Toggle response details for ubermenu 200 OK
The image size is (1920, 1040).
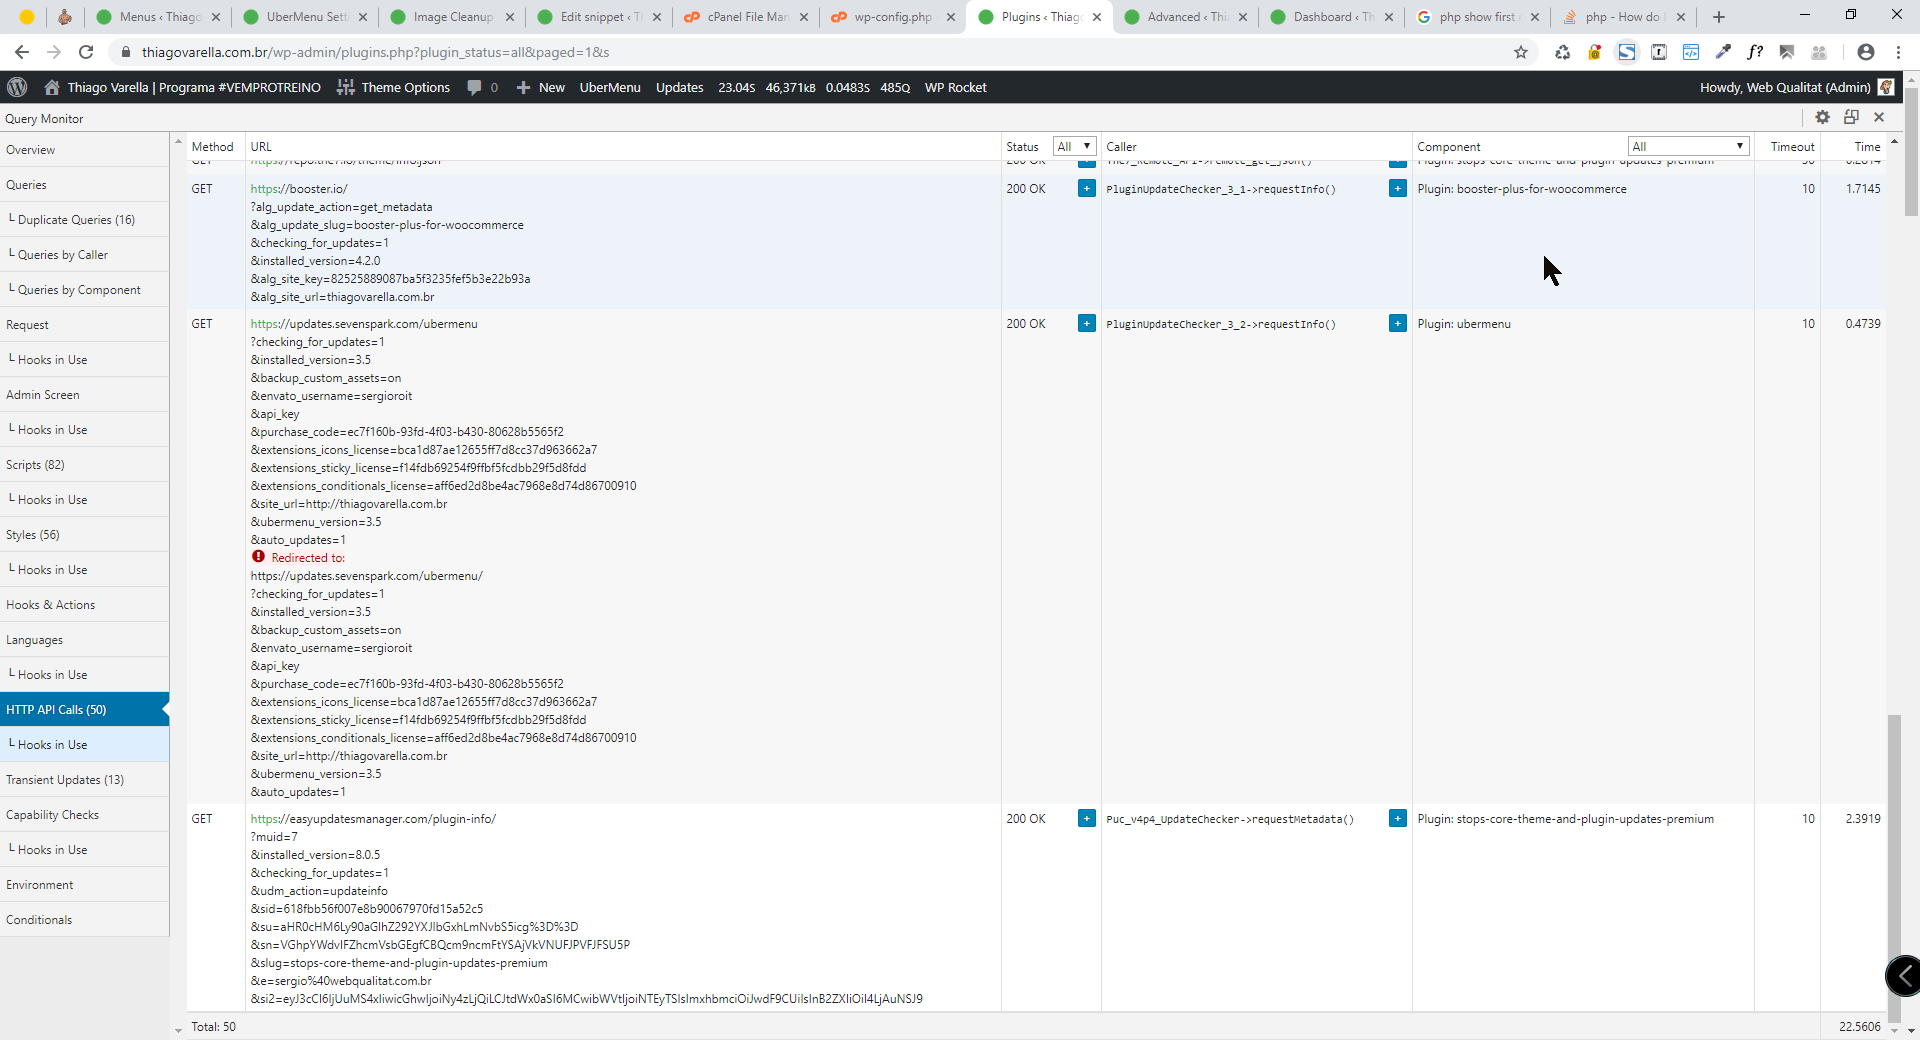1086,323
